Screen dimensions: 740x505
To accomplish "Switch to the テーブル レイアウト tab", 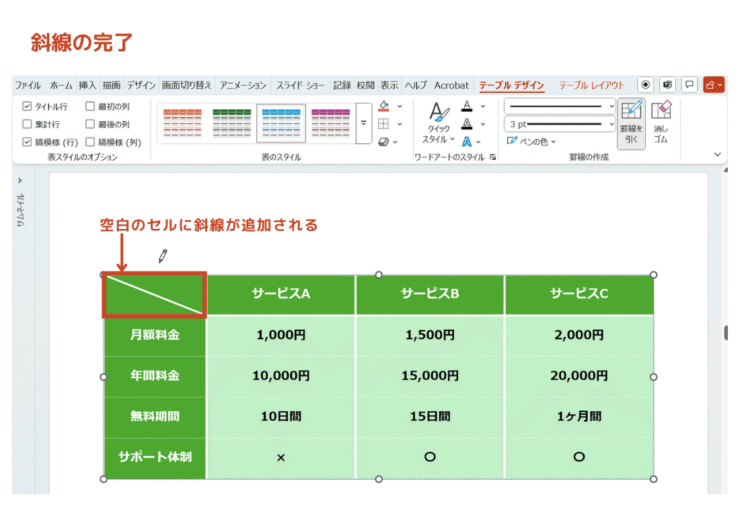I will (x=592, y=85).
